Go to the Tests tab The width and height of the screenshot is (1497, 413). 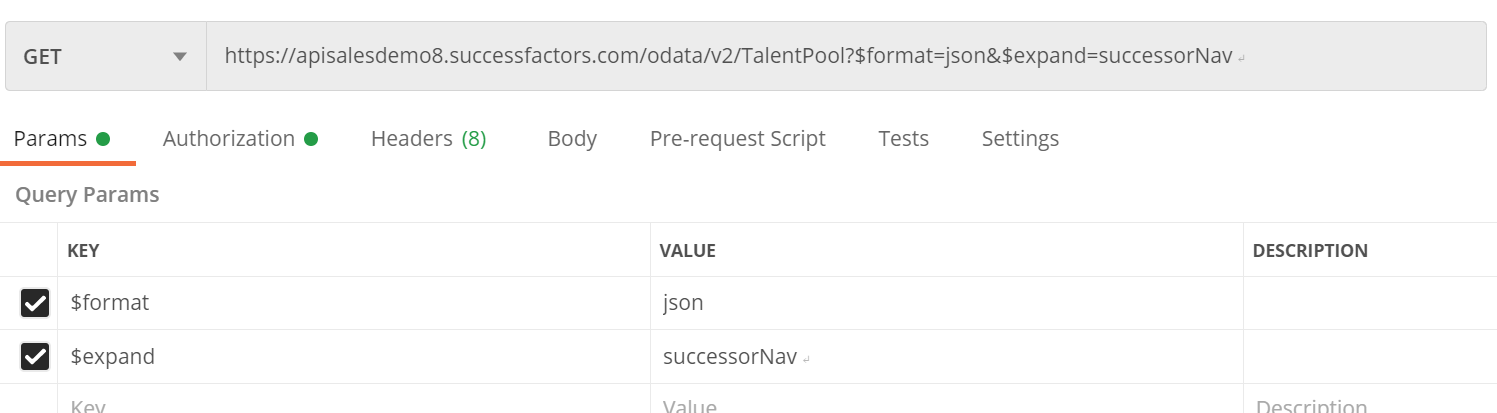(x=903, y=139)
